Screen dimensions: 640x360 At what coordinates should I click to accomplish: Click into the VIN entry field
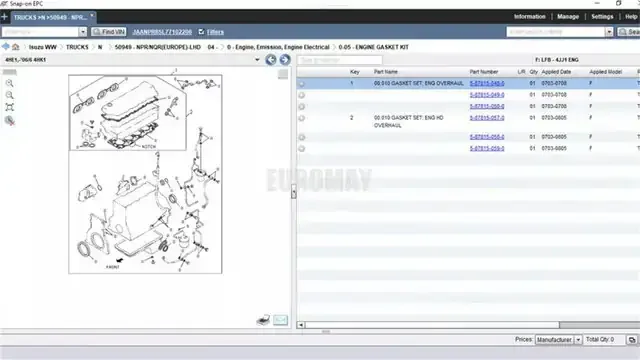[40, 32]
